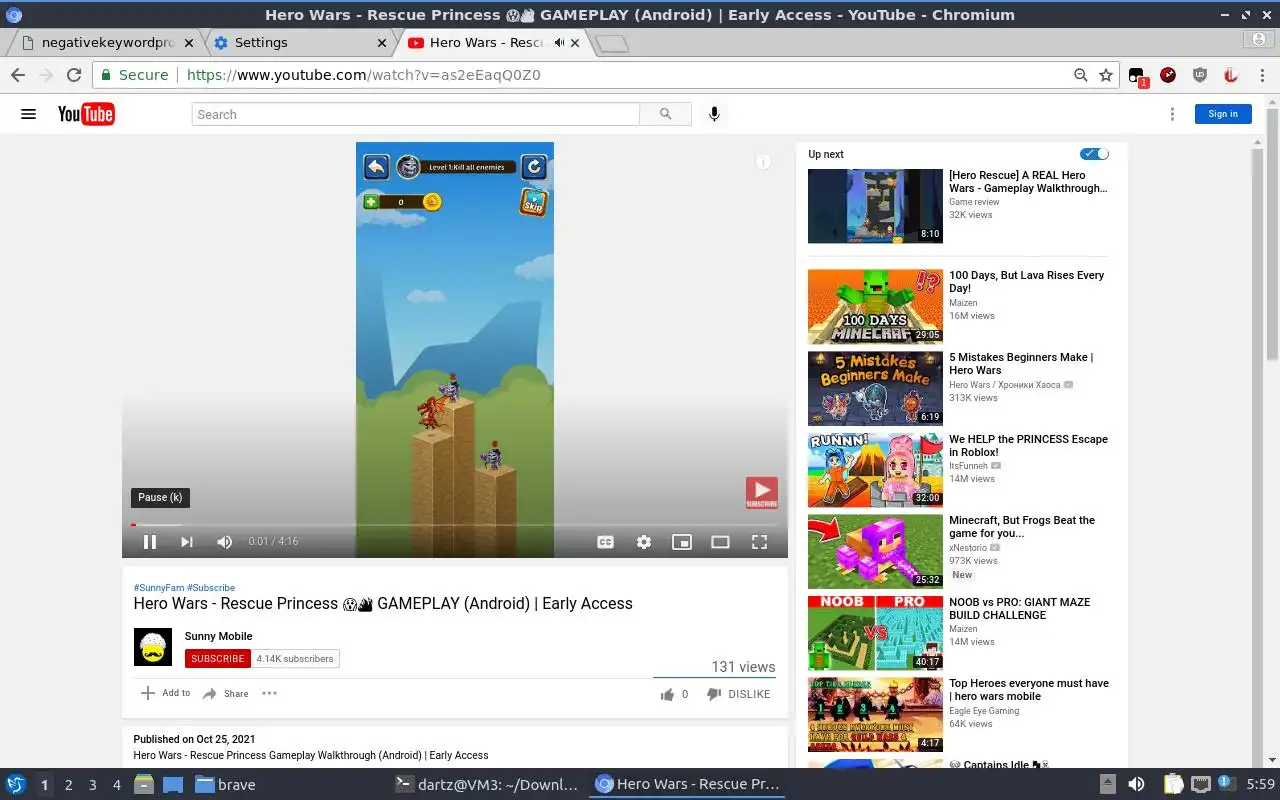Open 100 Days, But Lava Rises video title
This screenshot has height=800, width=1280.
coord(1027,282)
